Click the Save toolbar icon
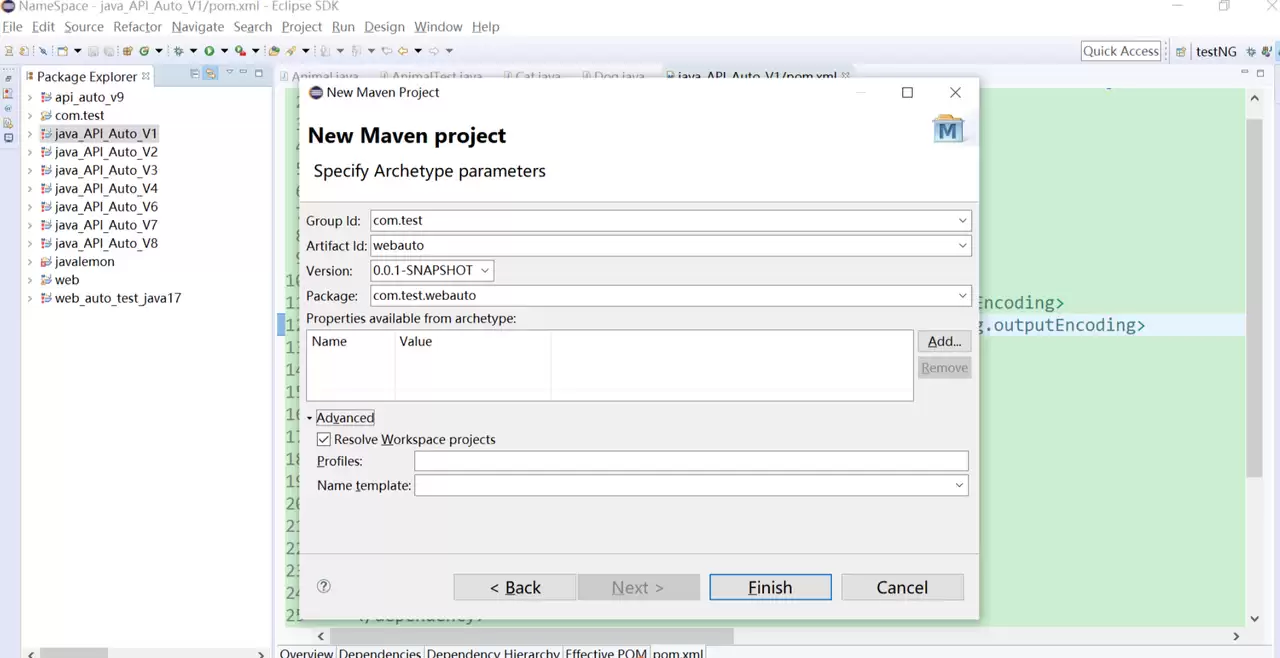1280x658 pixels. [x=91, y=51]
